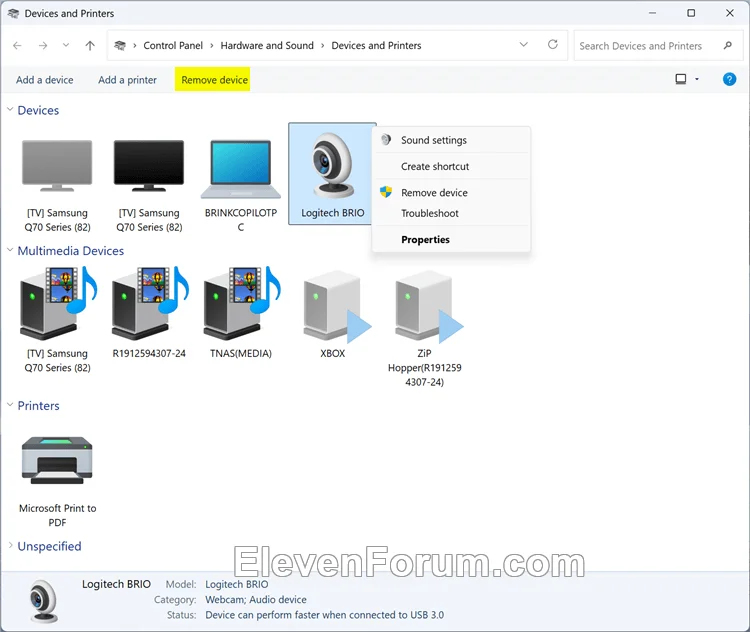Image resolution: width=750 pixels, height=632 pixels.
Task: Select Microsoft Print to PDF printer
Action: pos(57,481)
